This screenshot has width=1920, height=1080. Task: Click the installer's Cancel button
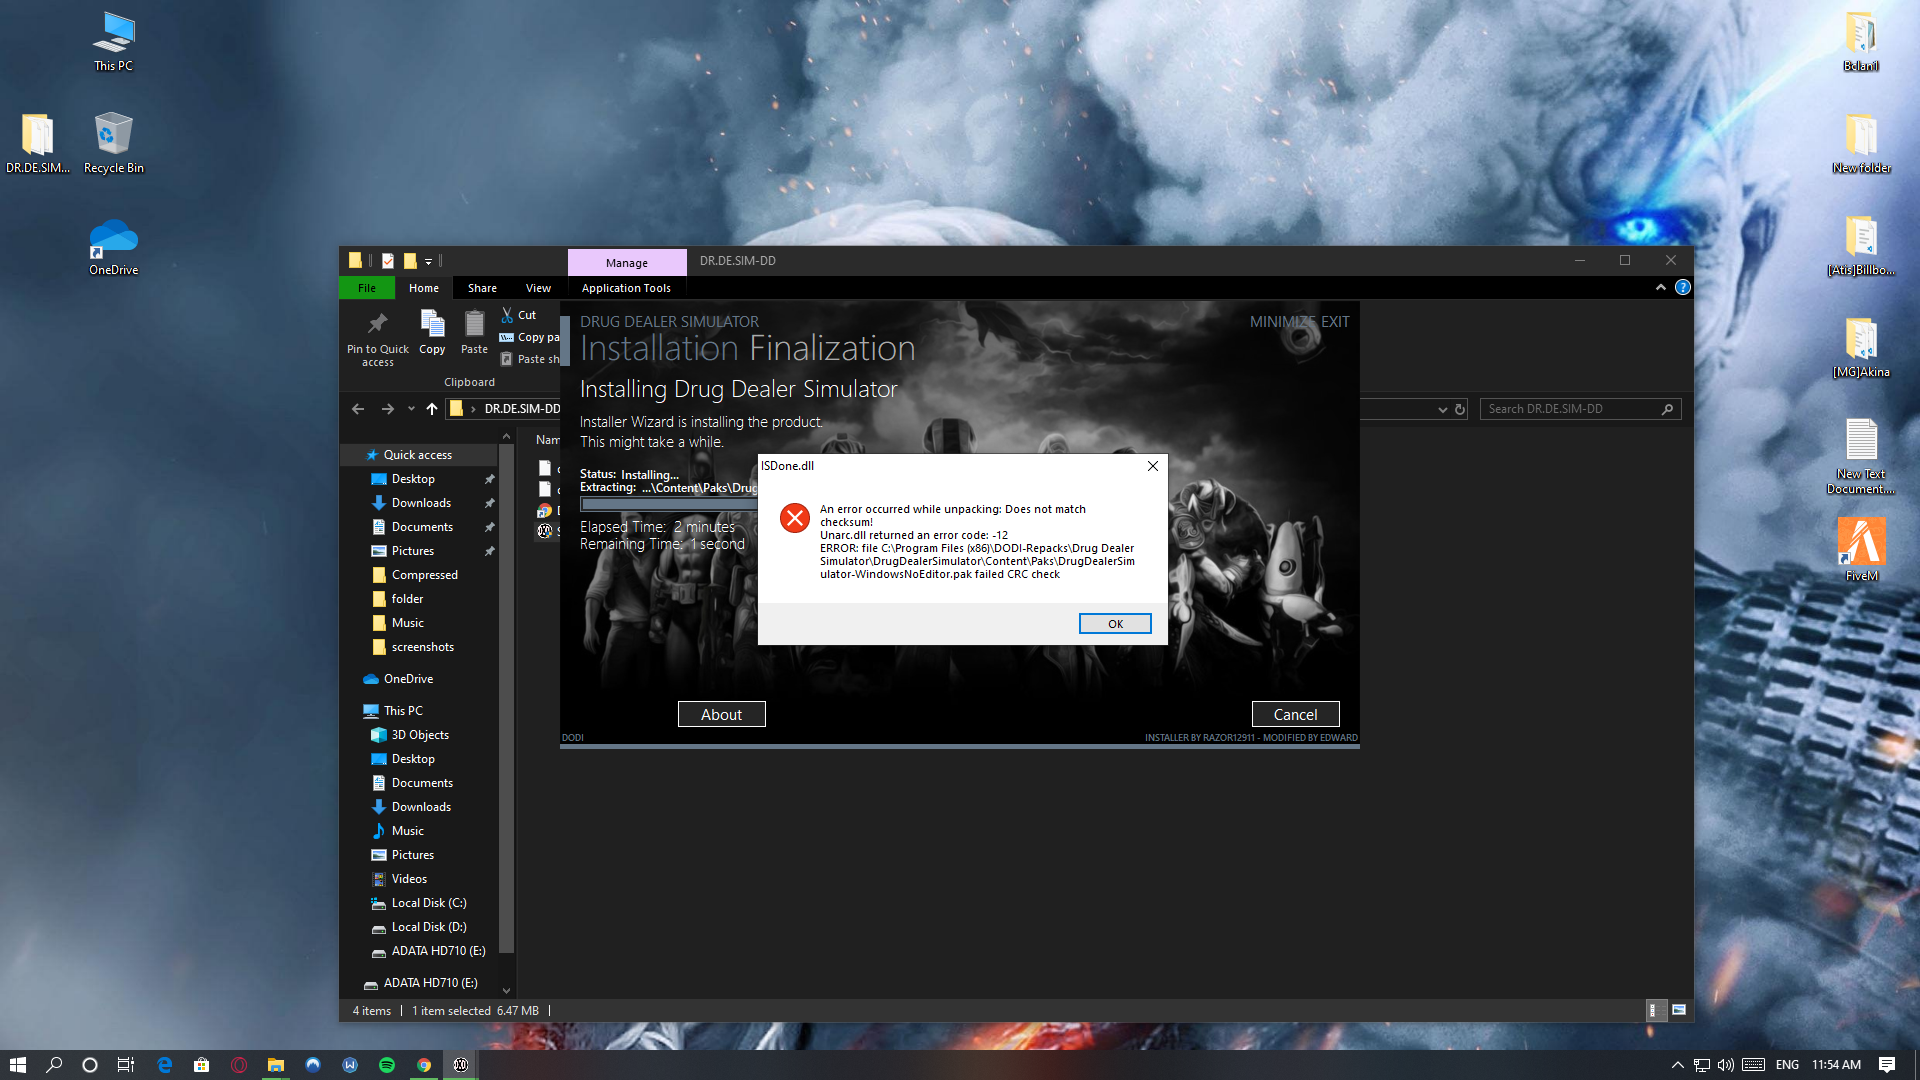click(1295, 714)
